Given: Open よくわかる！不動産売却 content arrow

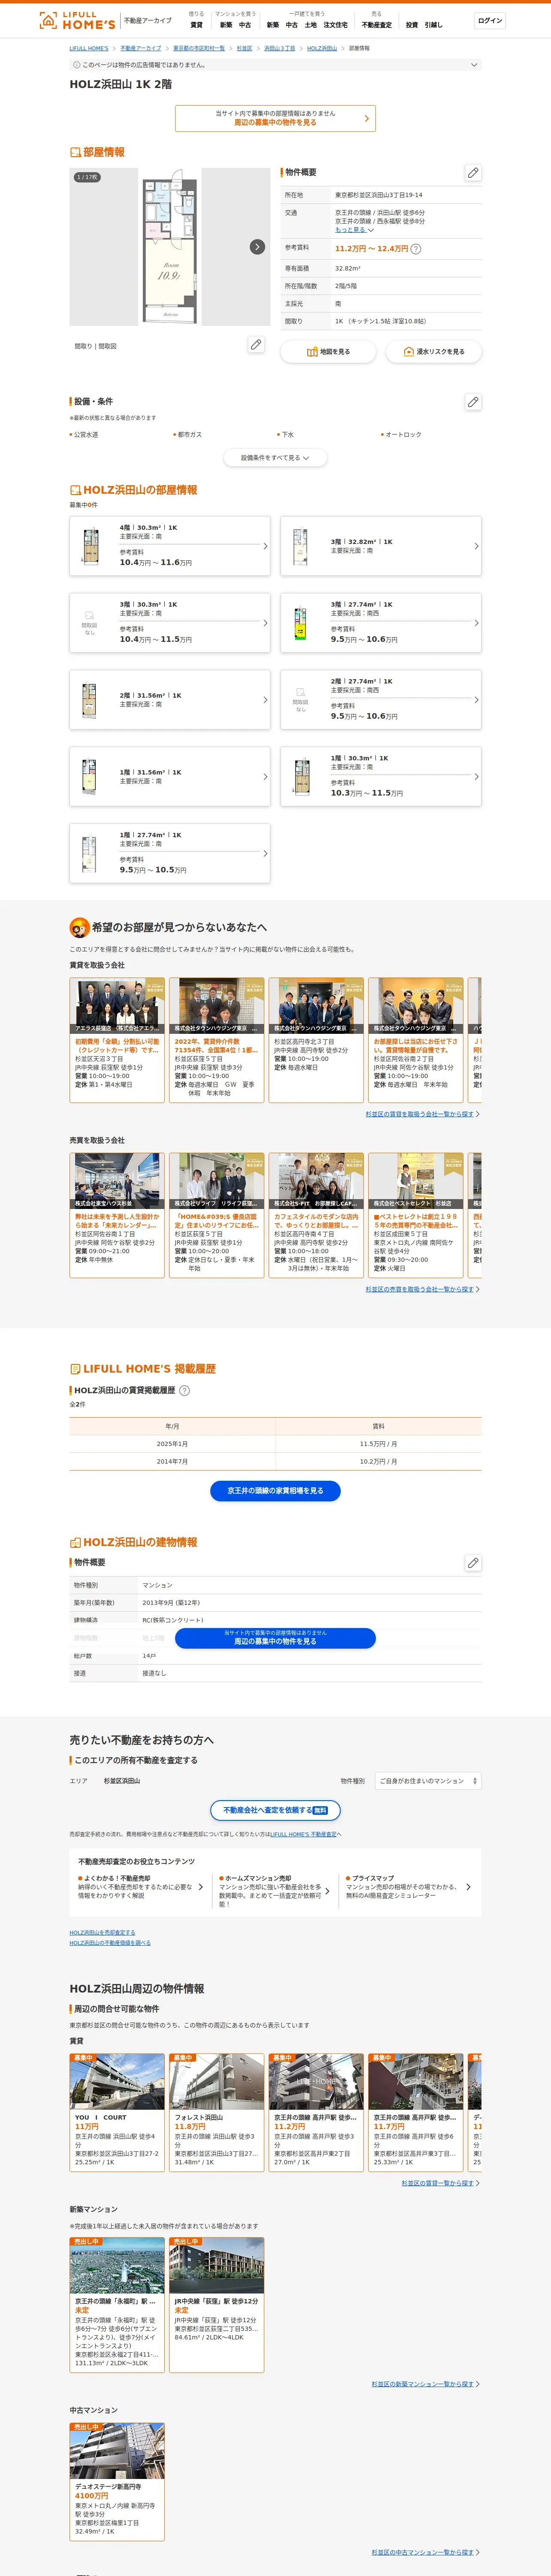Looking at the screenshot, I should [x=201, y=1887].
